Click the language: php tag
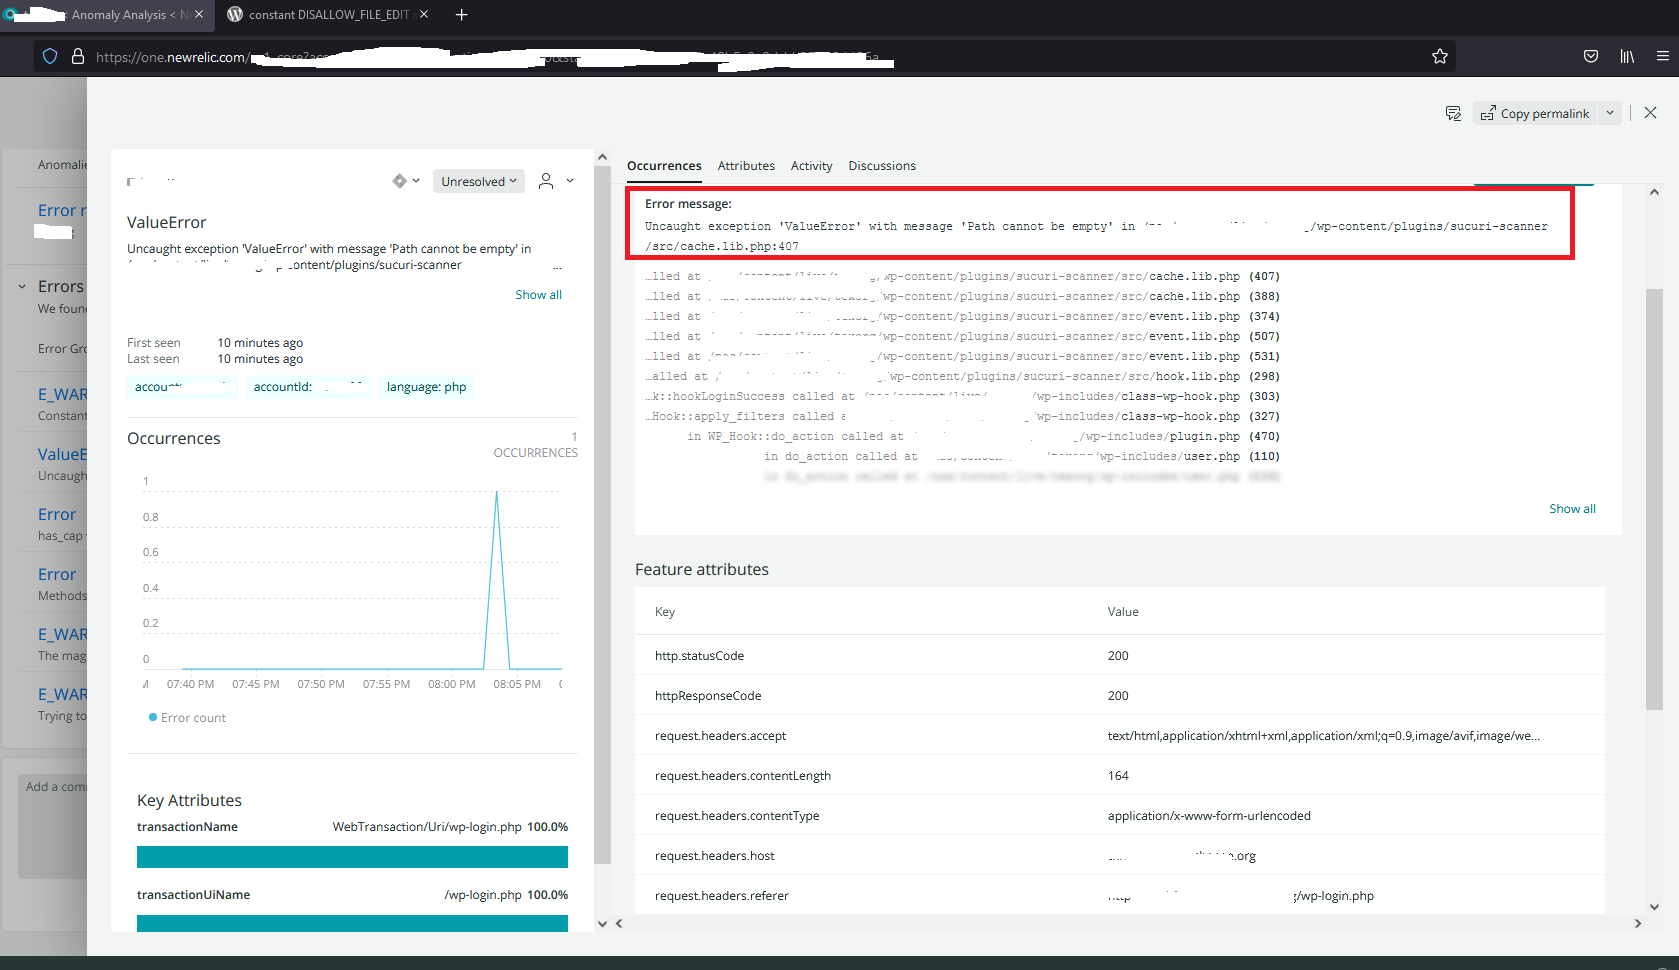 pyautogui.click(x=426, y=387)
